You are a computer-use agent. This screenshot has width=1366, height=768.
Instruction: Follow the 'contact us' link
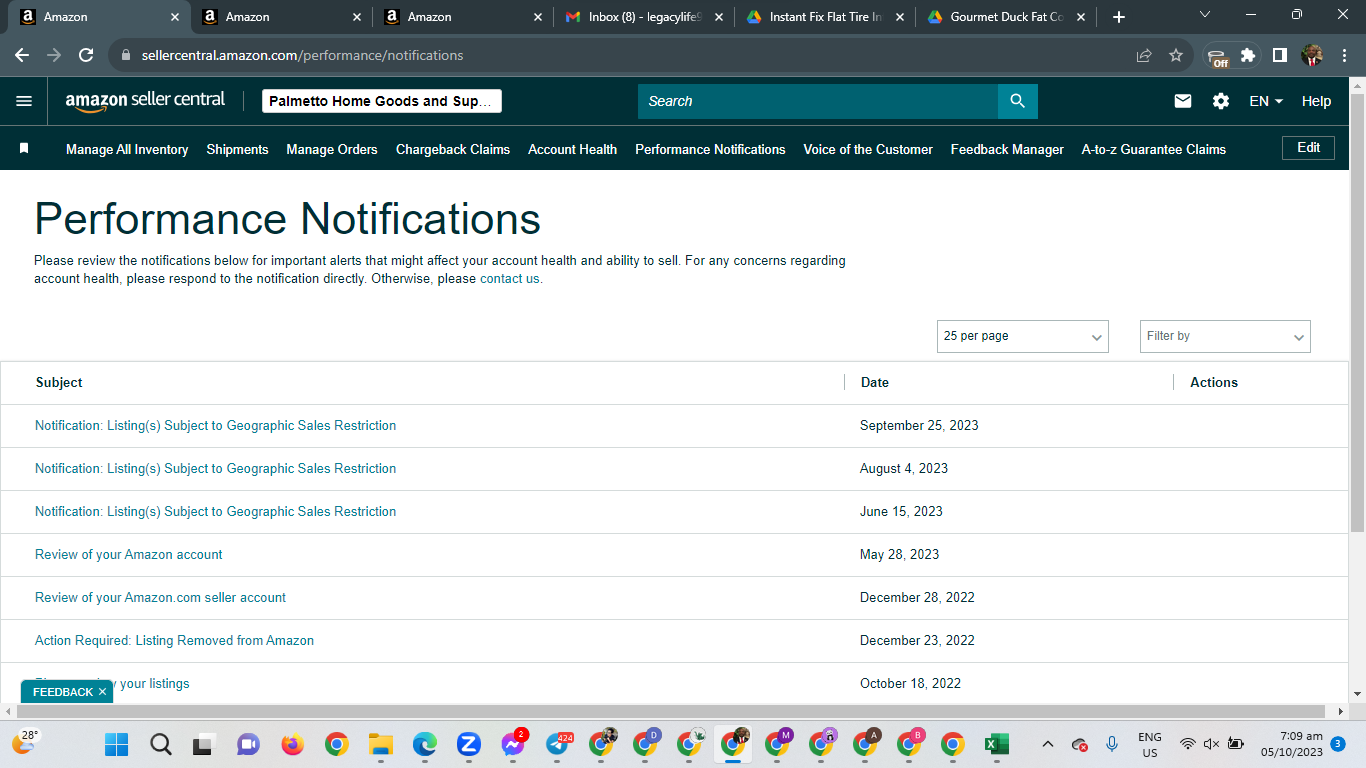point(509,279)
